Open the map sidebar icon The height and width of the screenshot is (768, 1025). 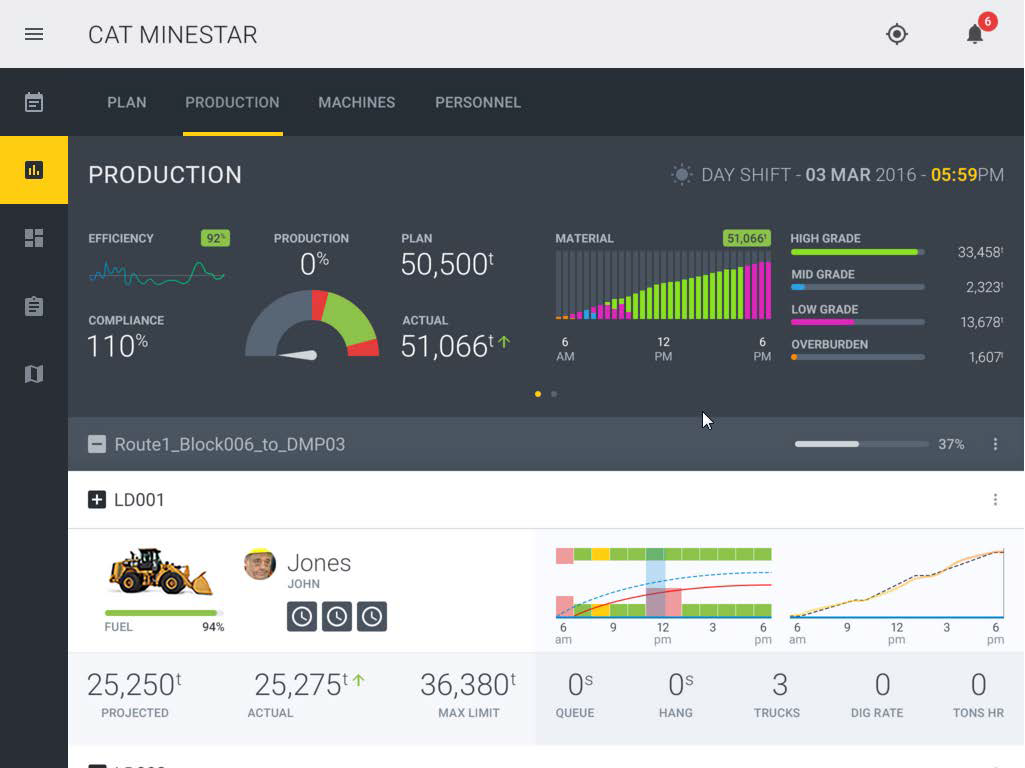(34, 374)
